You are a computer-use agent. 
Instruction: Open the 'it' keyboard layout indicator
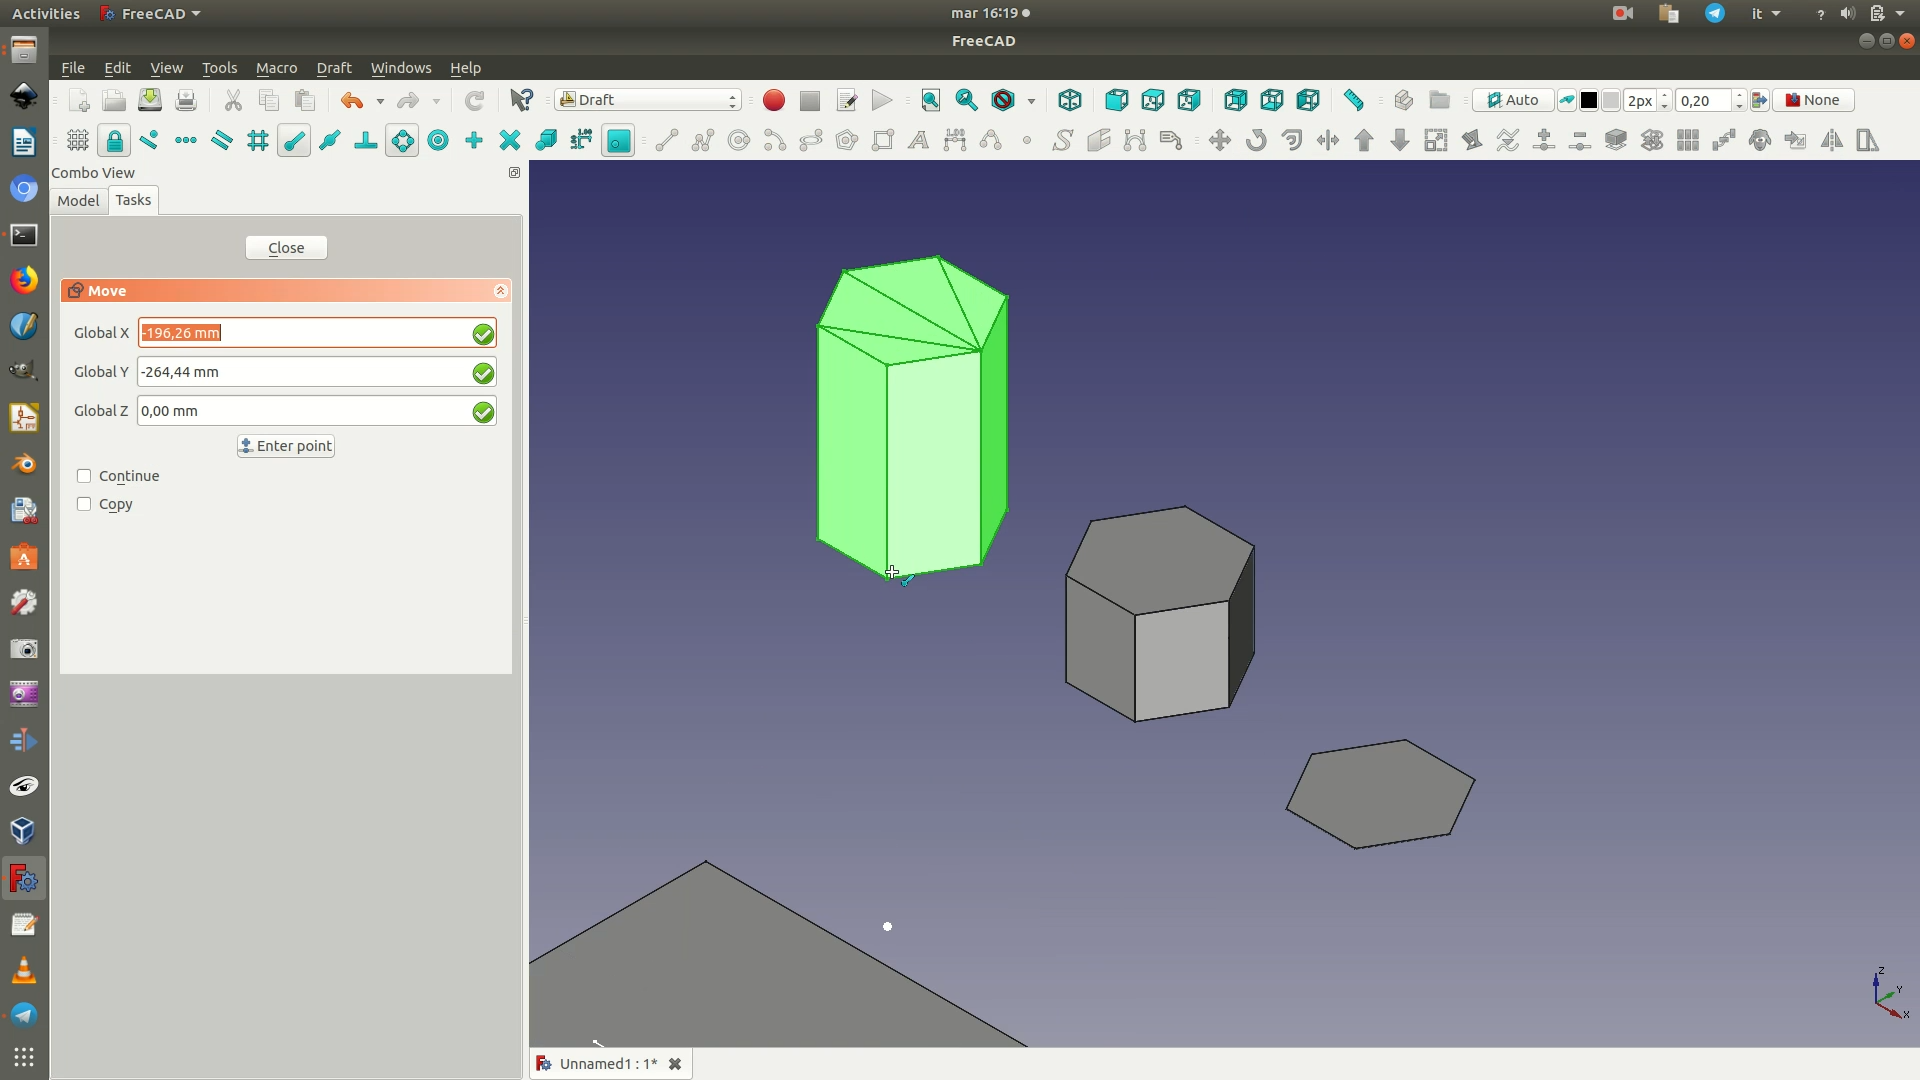click(x=1766, y=13)
